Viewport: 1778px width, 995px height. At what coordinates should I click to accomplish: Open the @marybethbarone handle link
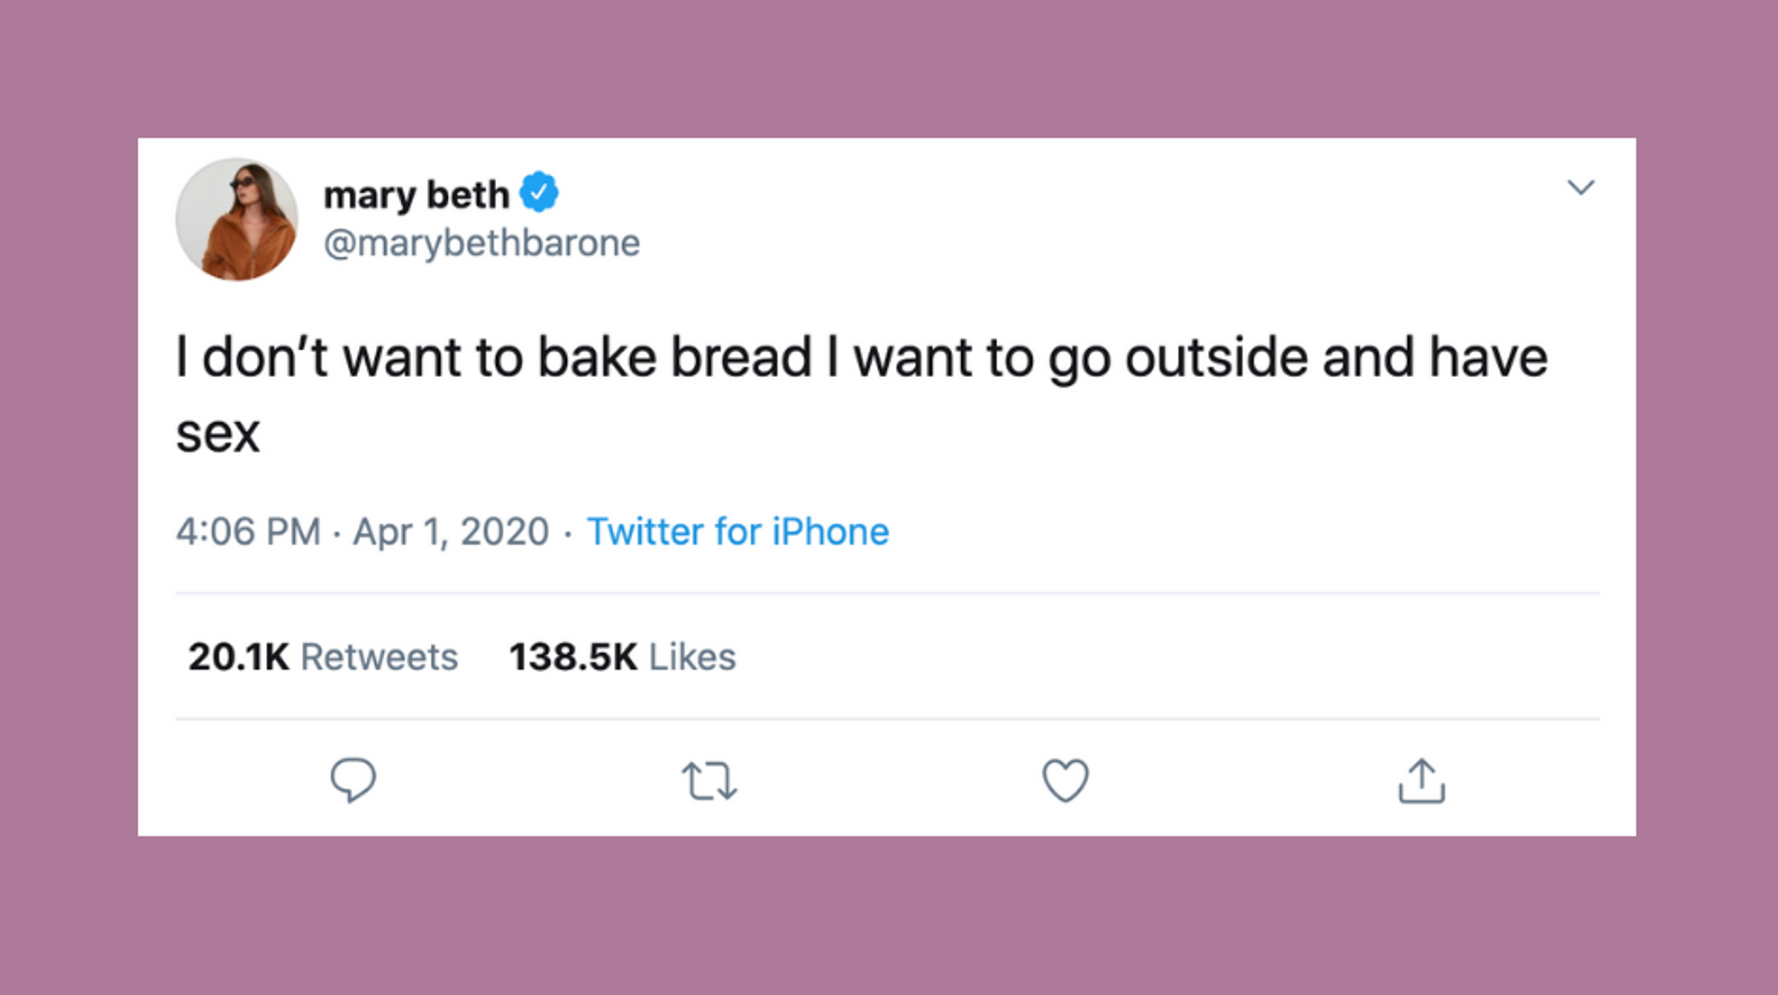481,243
